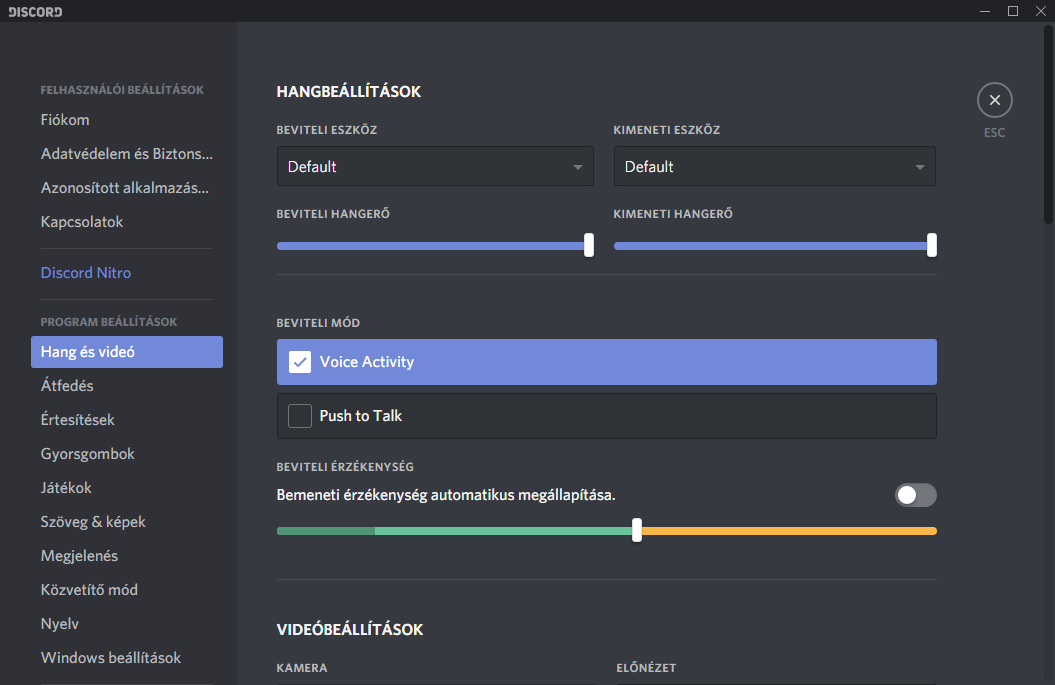This screenshot has height=685, width=1055.
Task: Click the input sensitivity slider handle
Action: [637, 530]
